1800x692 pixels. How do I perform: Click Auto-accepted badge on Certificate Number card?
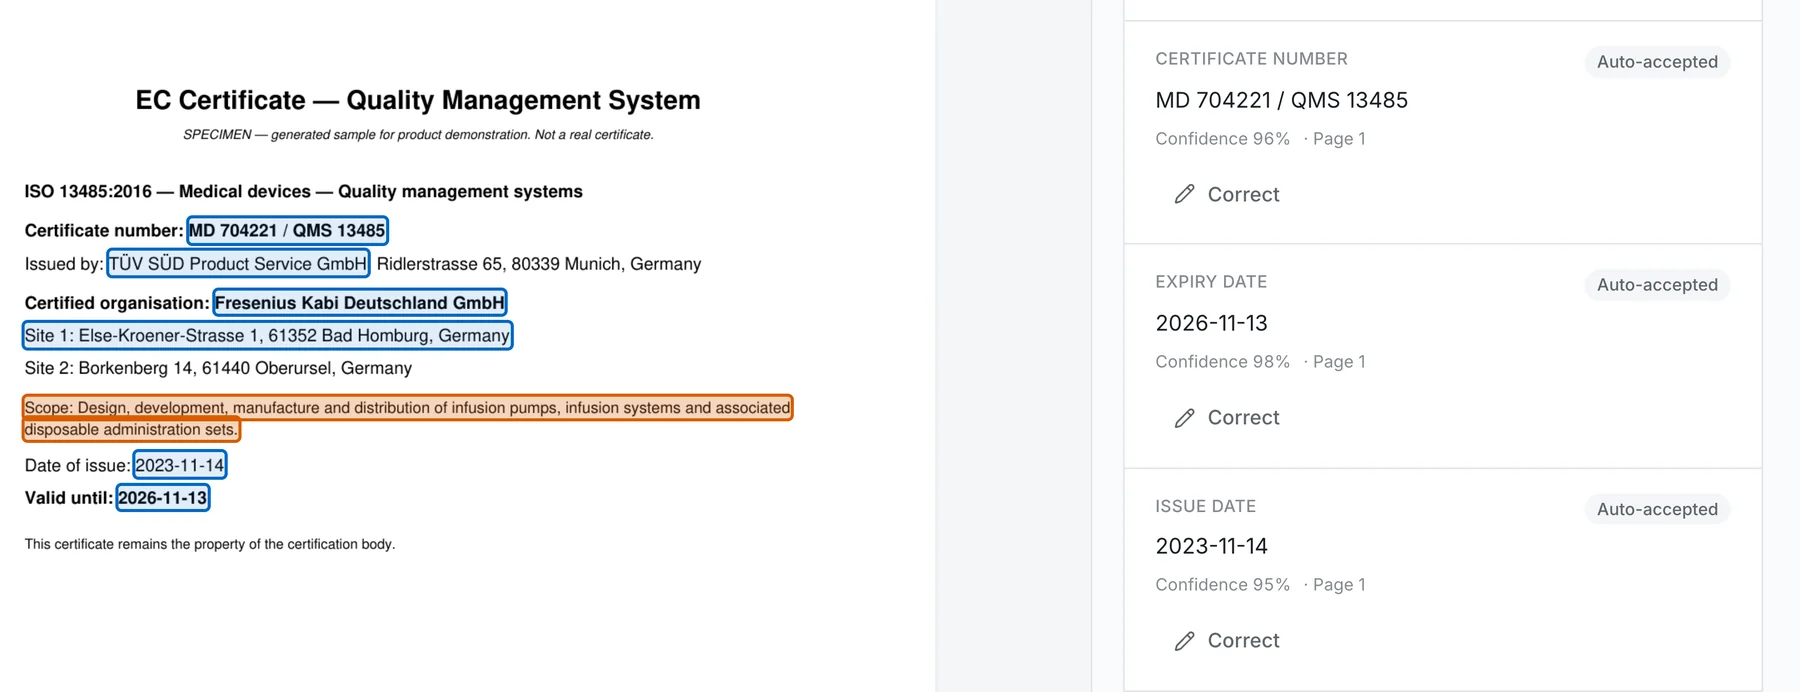1657,62
